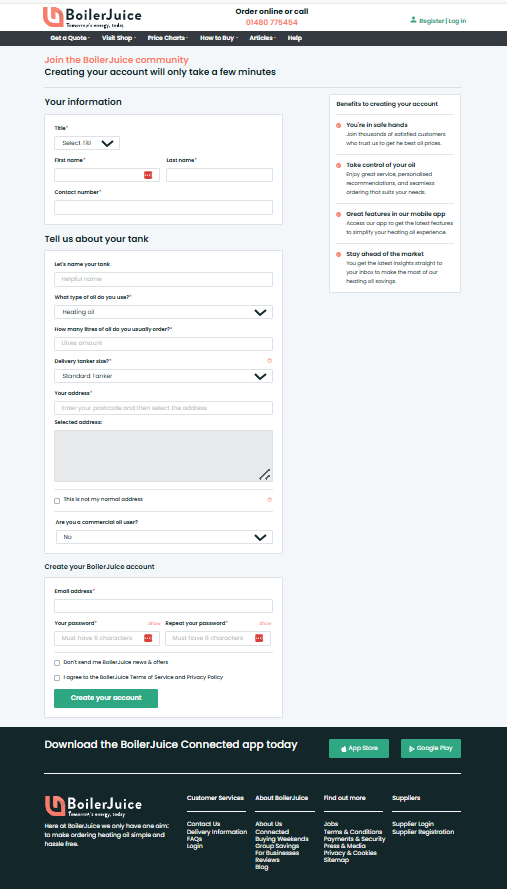
Task: Click password manager icon in First name field
Action: pyautogui.click(x=148, y=175)
